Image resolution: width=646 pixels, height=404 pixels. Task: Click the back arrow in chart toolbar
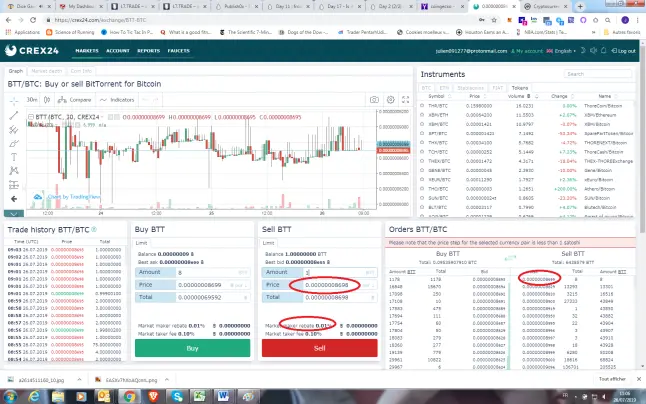tap(14, 199)
